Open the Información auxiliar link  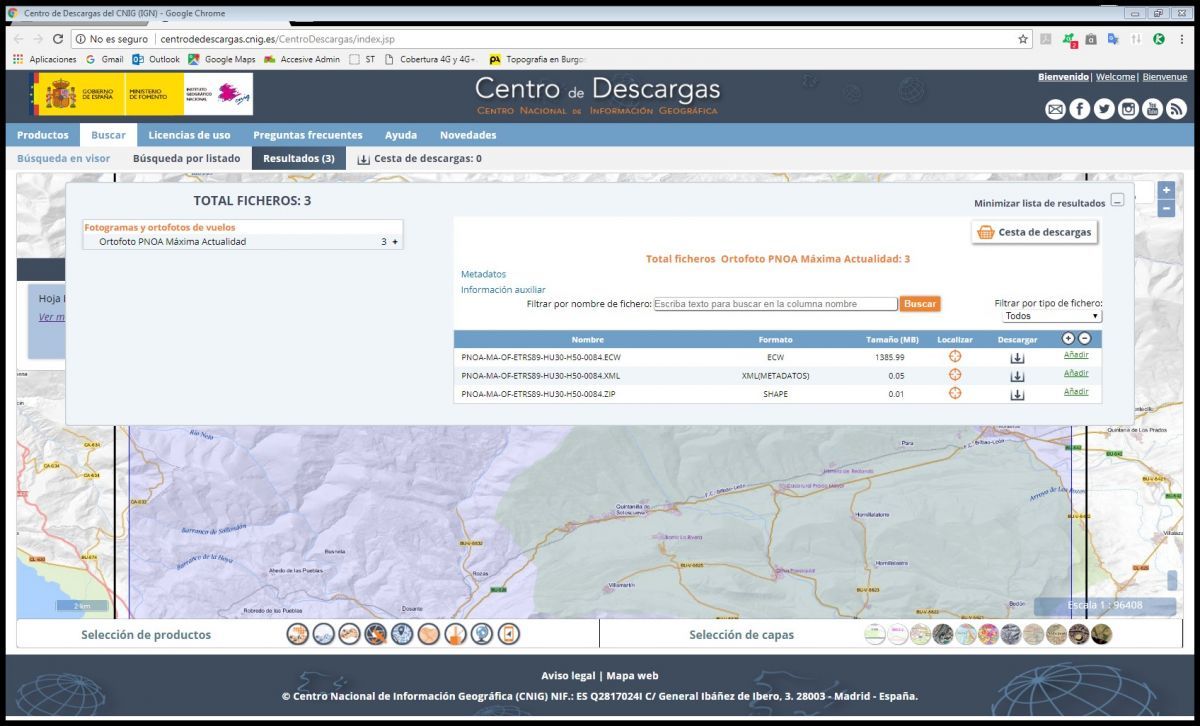point(503,290)
